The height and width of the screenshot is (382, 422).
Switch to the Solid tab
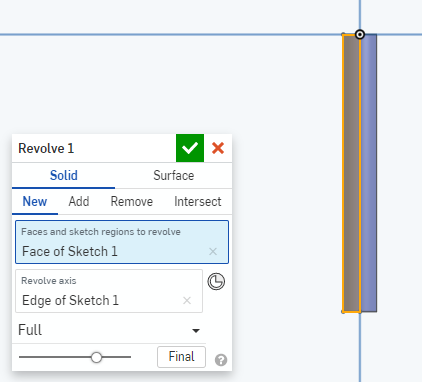(x=63, y=175)
